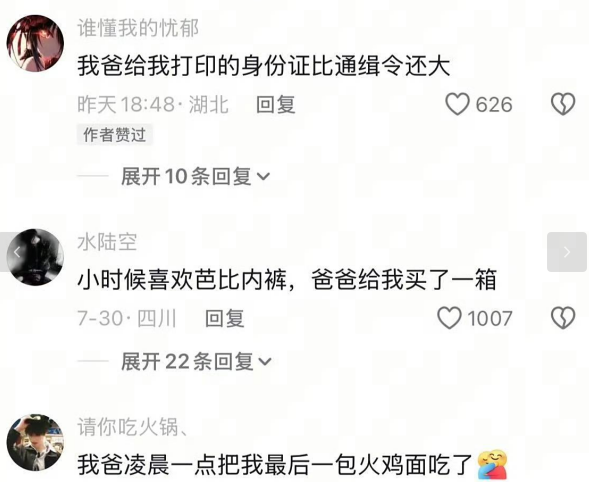Open avatar of user 谁懂我的忧郁
Screen dimensions: 589x482
tap(35, 43)
